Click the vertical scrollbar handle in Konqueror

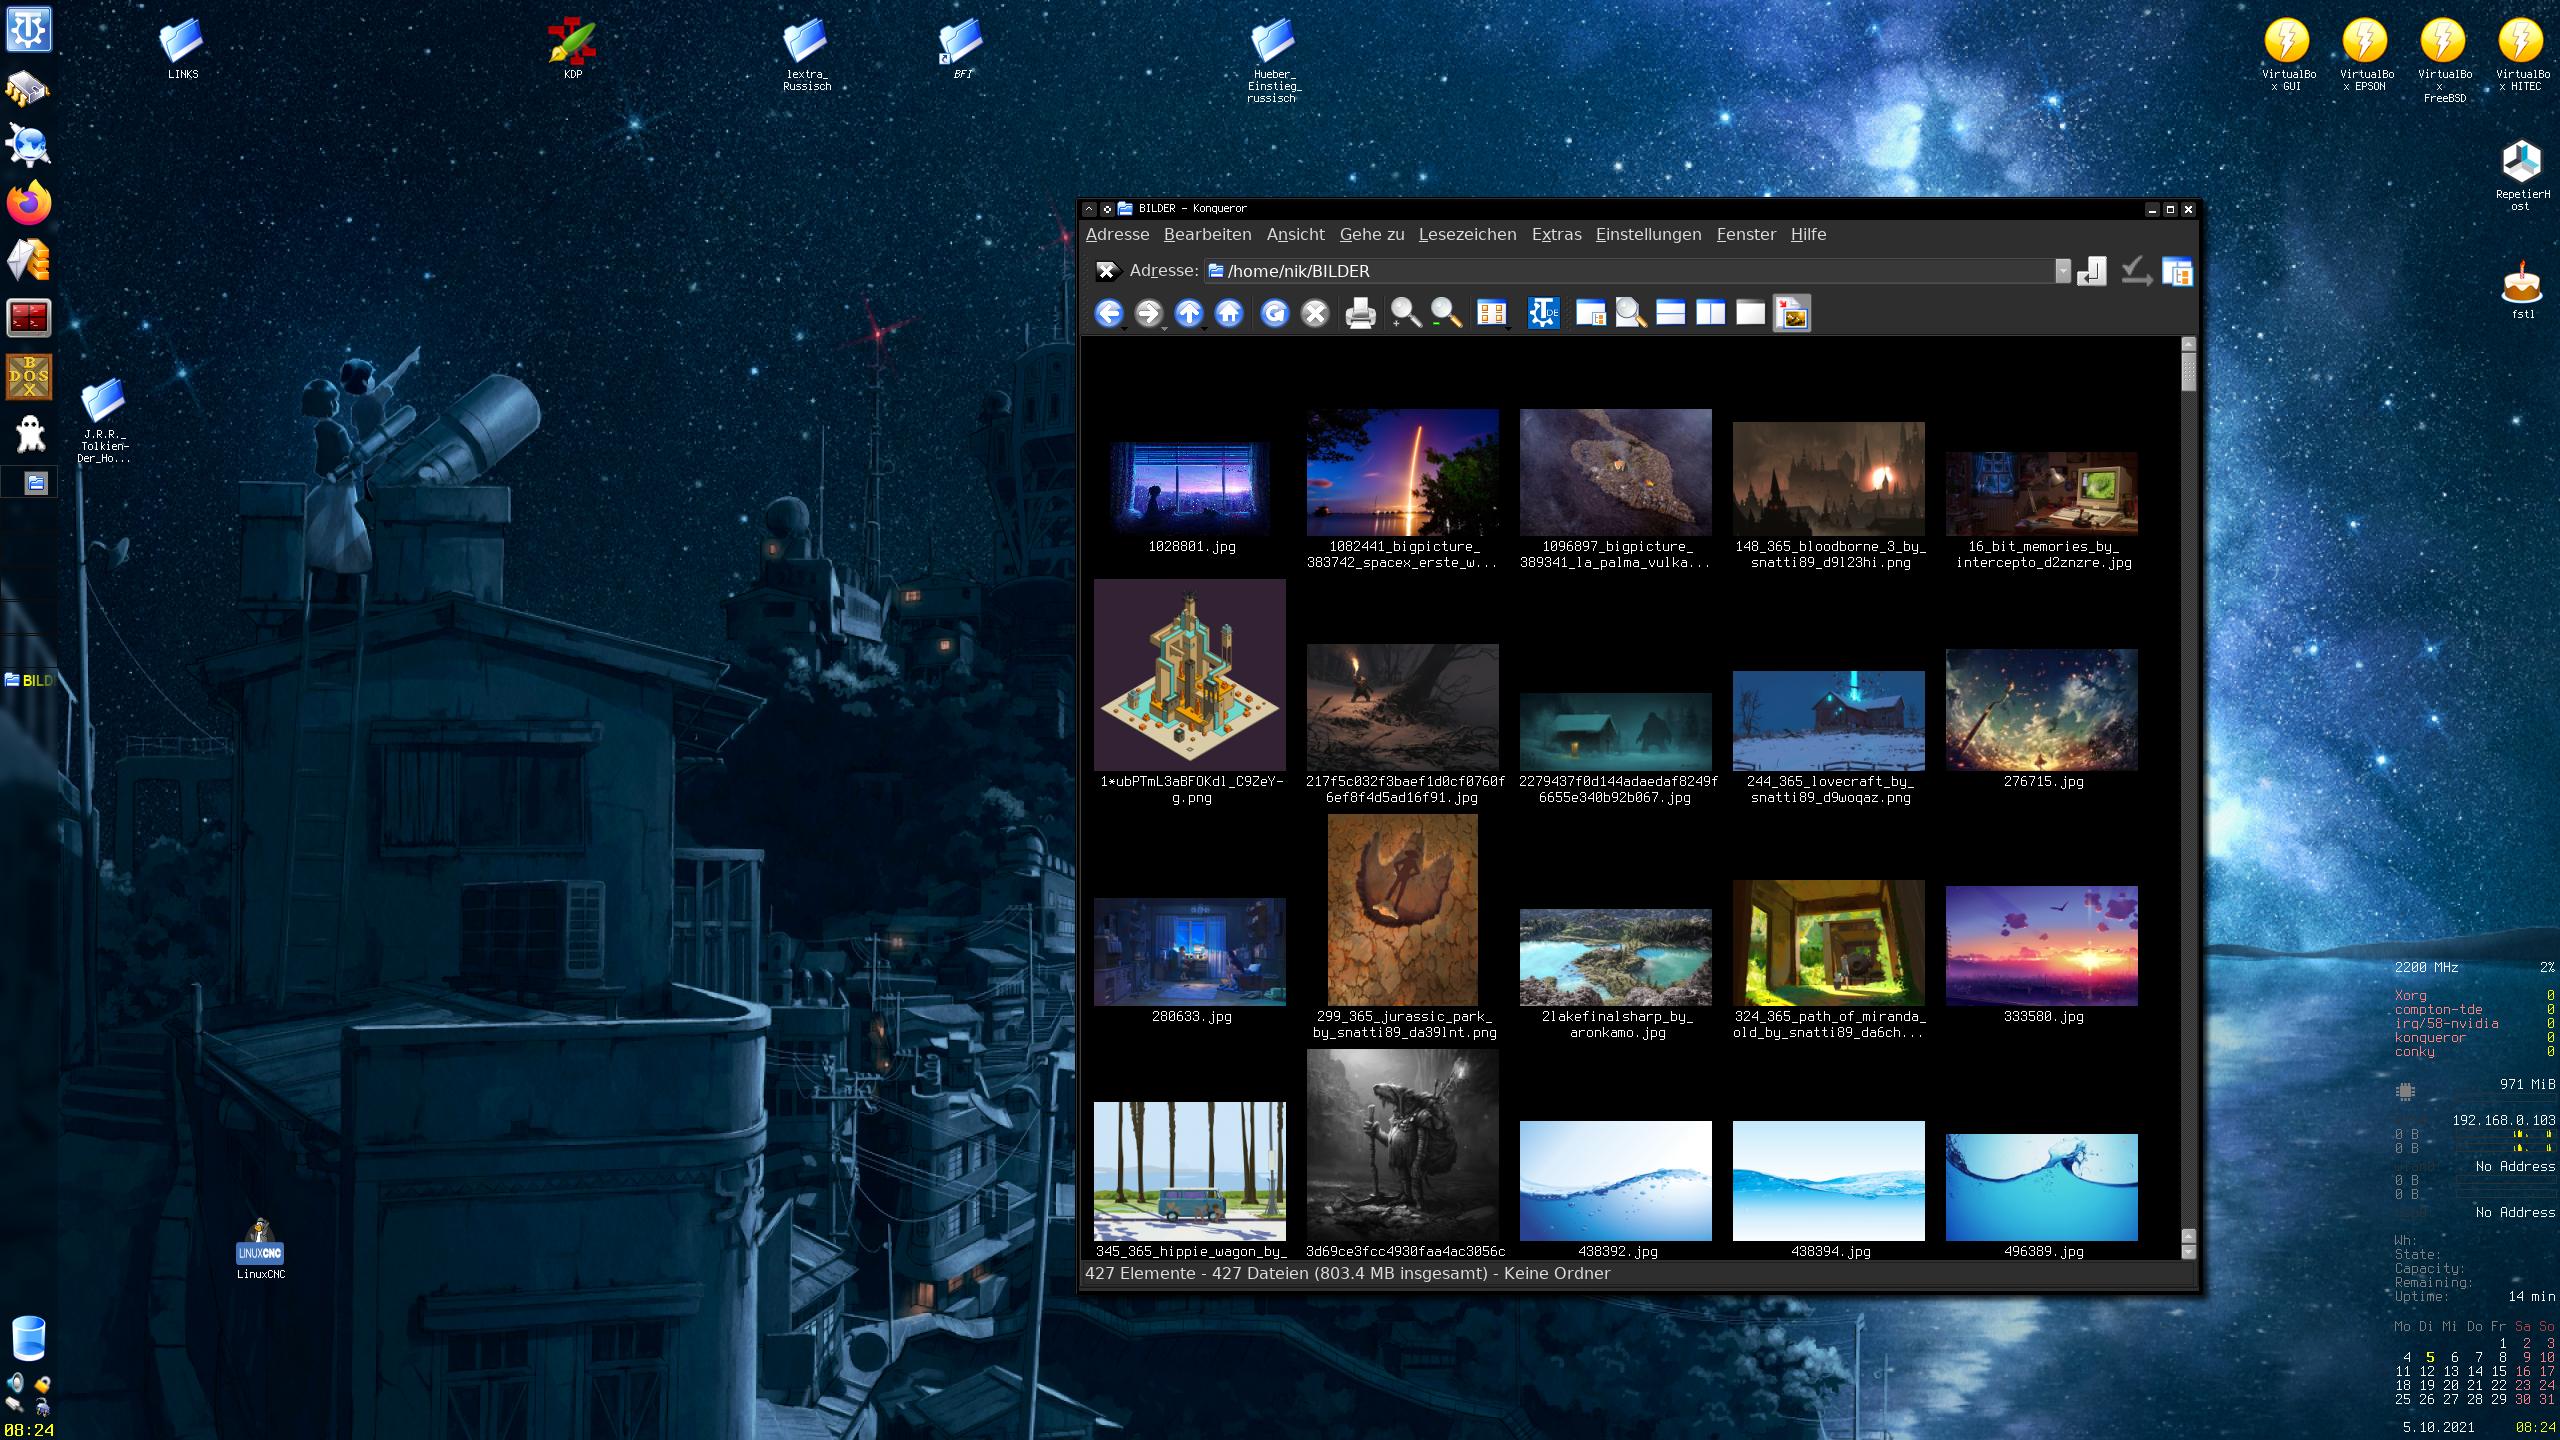(2188, 371)
